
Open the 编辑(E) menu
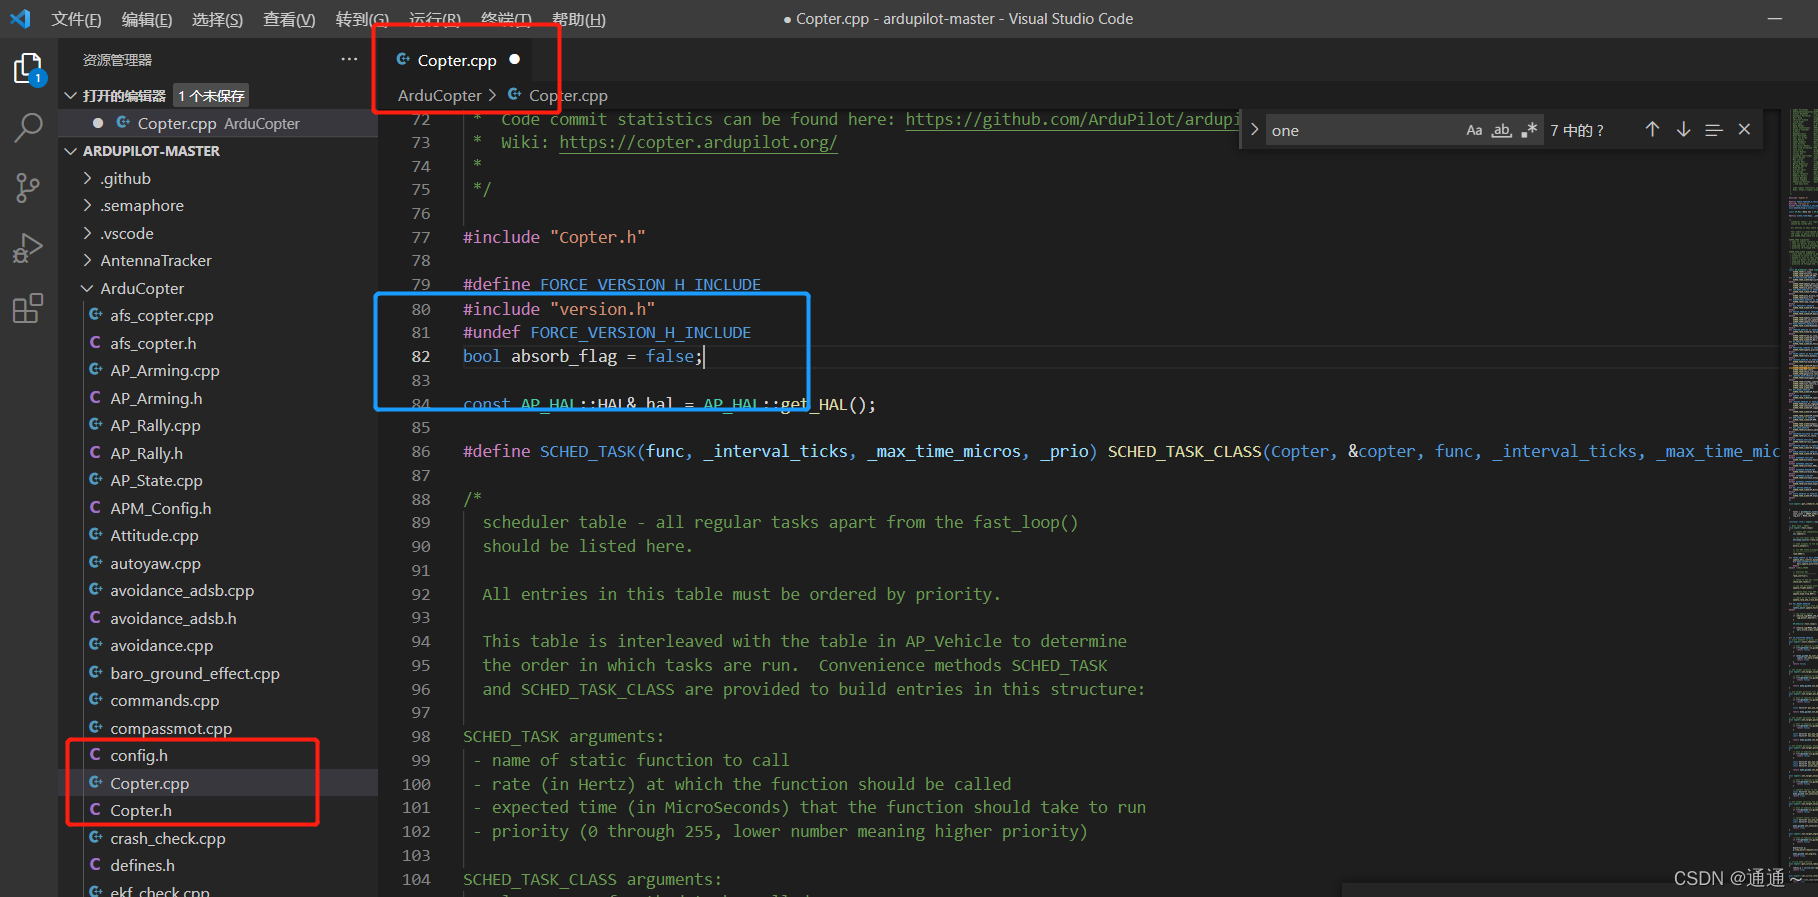(x=147, y=19)
